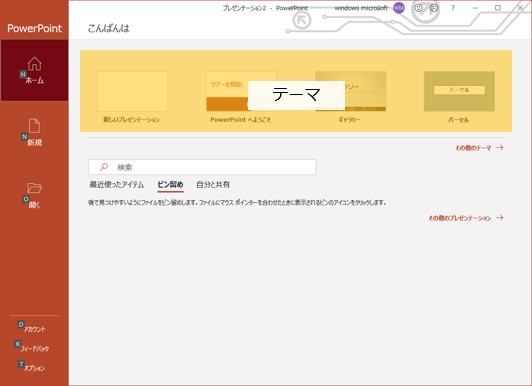Select the blank 新しいプレゼンテーション thumbnail
The image size is (532, 386).
(x=132, y=91)
